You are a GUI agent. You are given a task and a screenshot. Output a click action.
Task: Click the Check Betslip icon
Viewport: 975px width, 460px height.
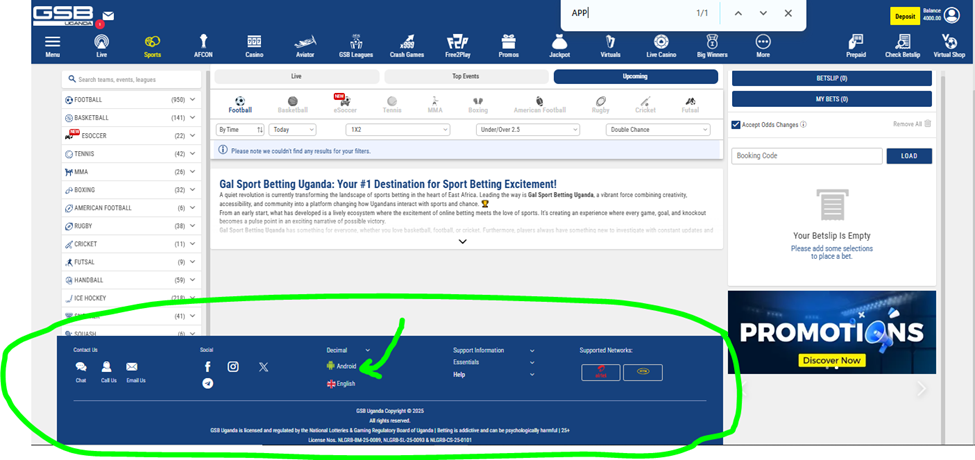(903, 42)
